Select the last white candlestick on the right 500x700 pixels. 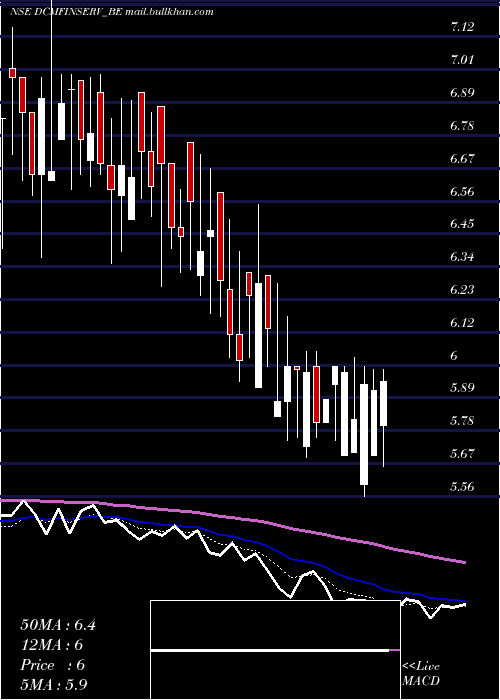tap(383, 404)
